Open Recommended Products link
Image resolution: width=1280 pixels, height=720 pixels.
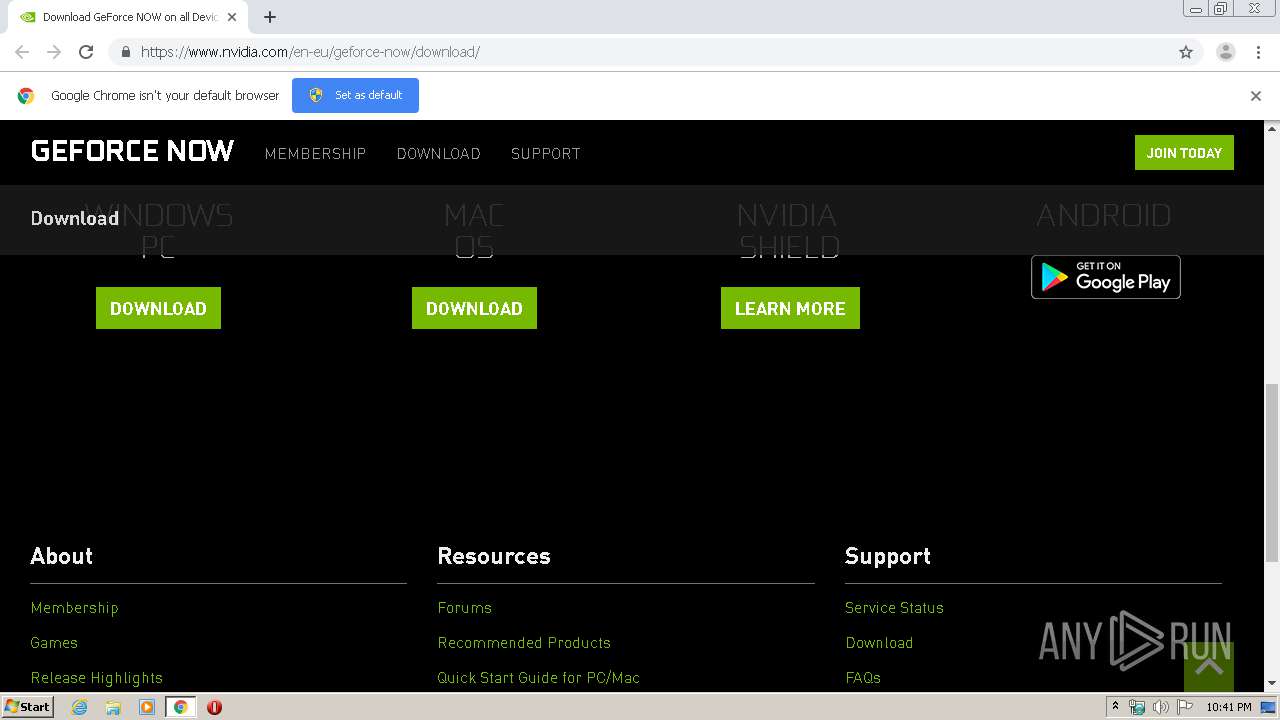(x=524, y=643)
